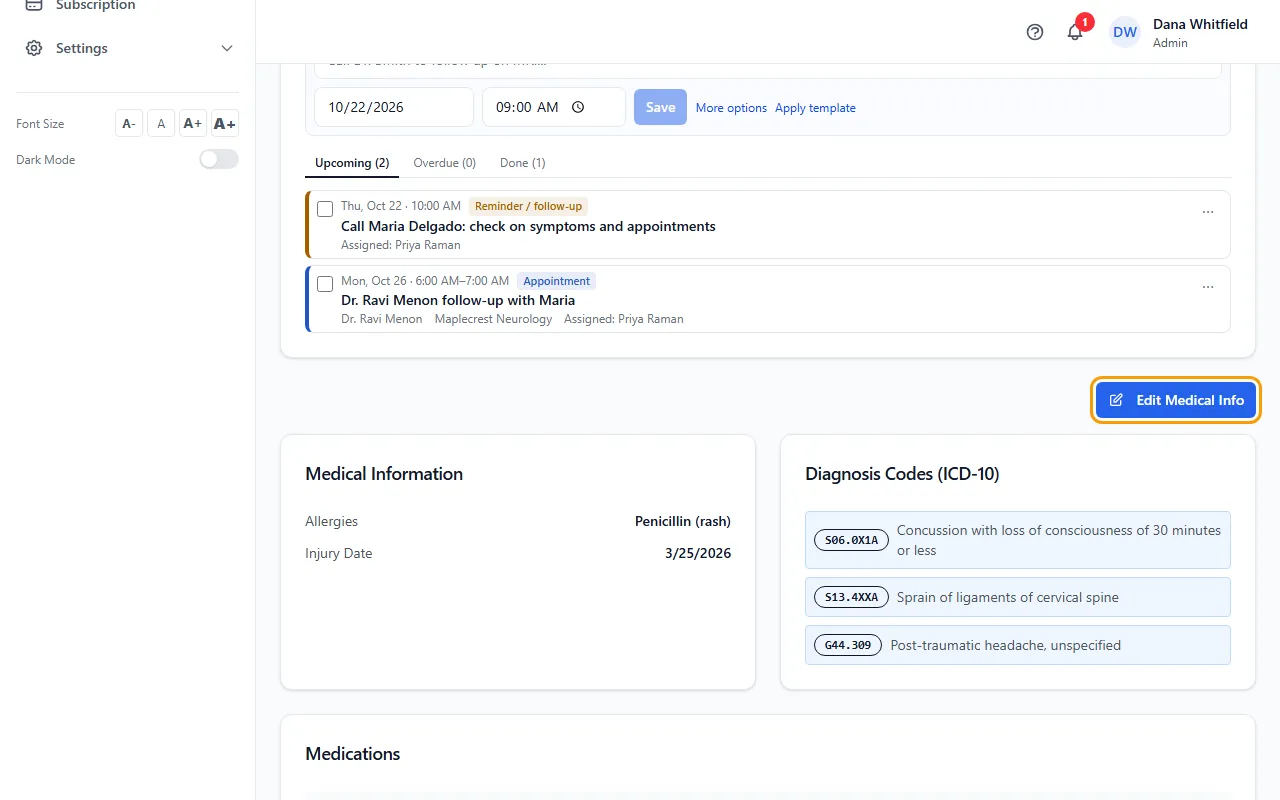This screenshot has height=800, width=1280.
Task: Set largest font size with bold A+ button
Action: coord(225,123)
